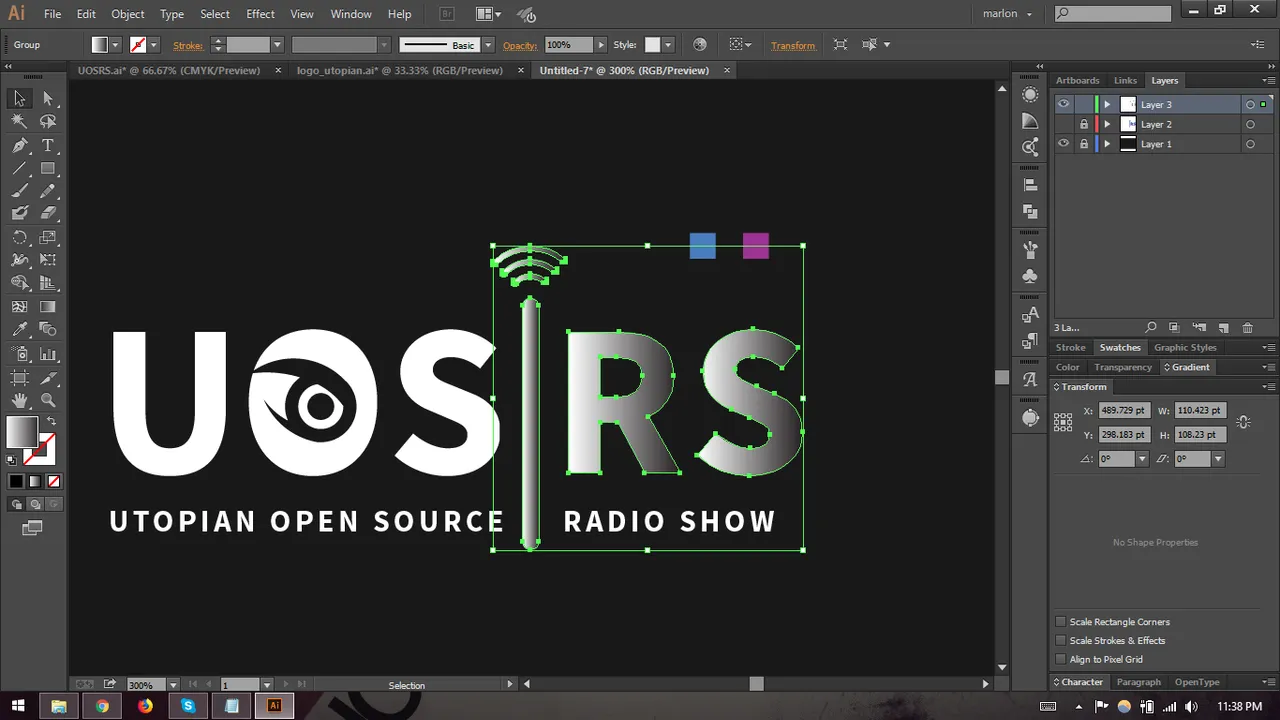
Task: Click the fill color box in tools panel
Action: click(x=21, y=432)
